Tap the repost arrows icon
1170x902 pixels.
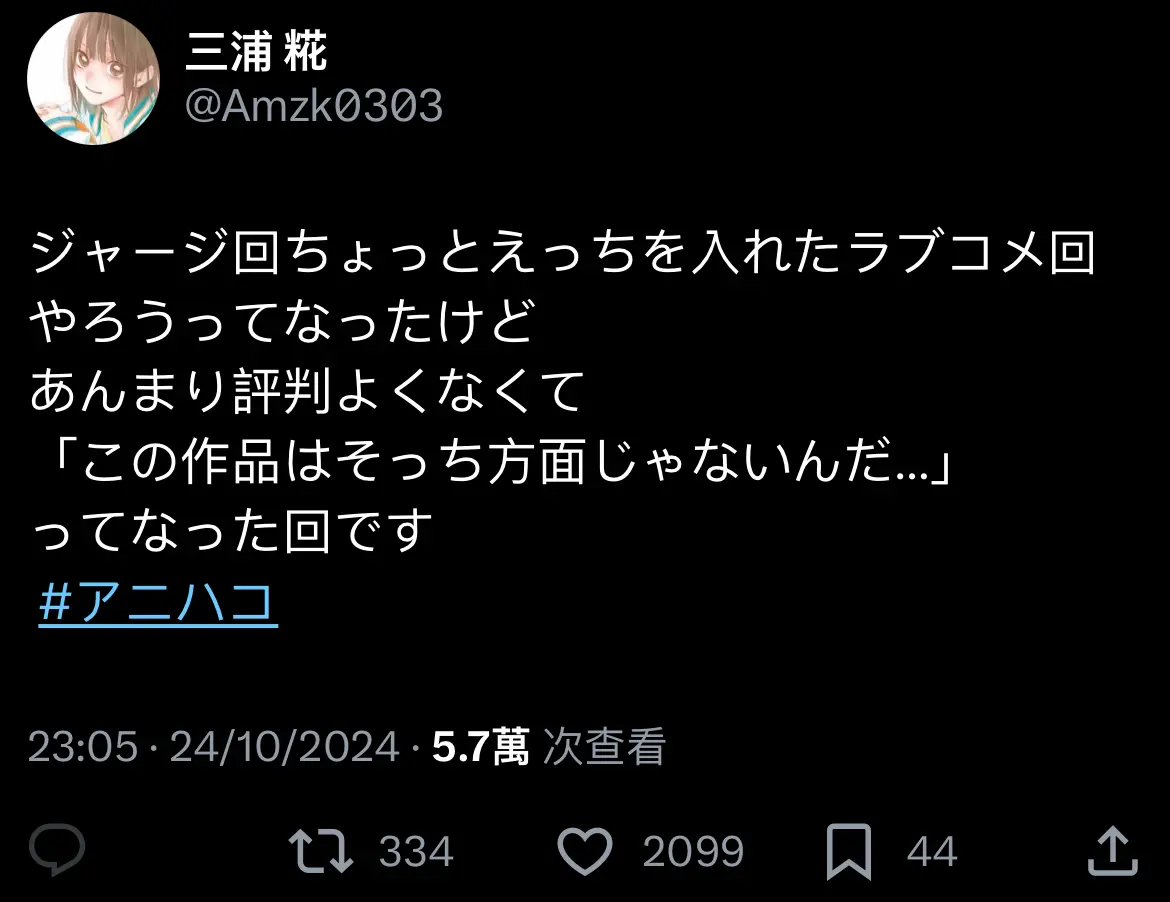pyautogui.click(x=321, y=851)
